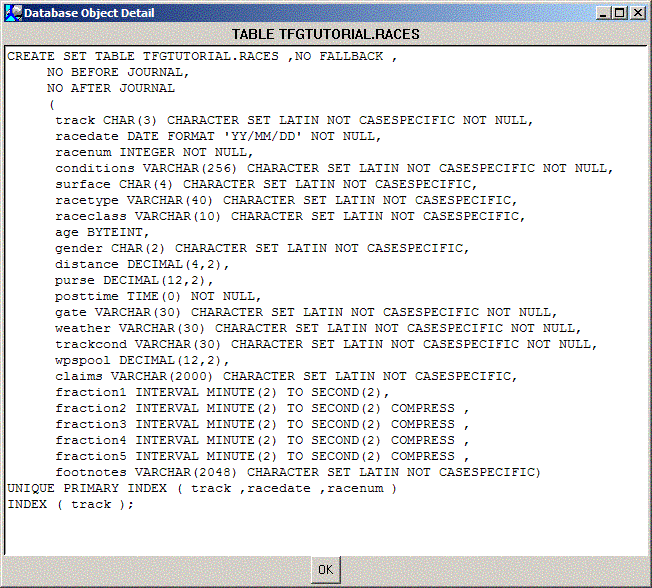Image resolution: width=652 pixels, height=588 pixels.
Task: Click the claims VARCHAR(2000) line
Action: point(286,376)
